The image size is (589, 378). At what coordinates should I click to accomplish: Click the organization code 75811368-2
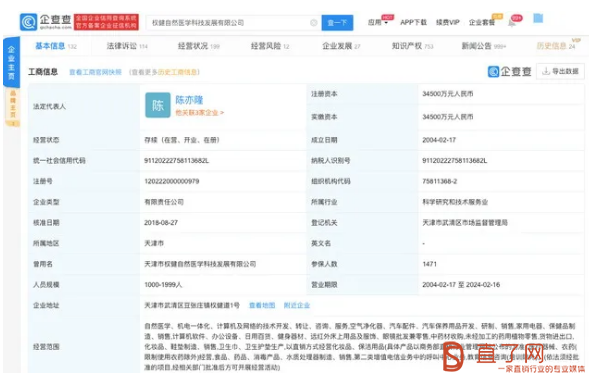[x=439, y=181]
